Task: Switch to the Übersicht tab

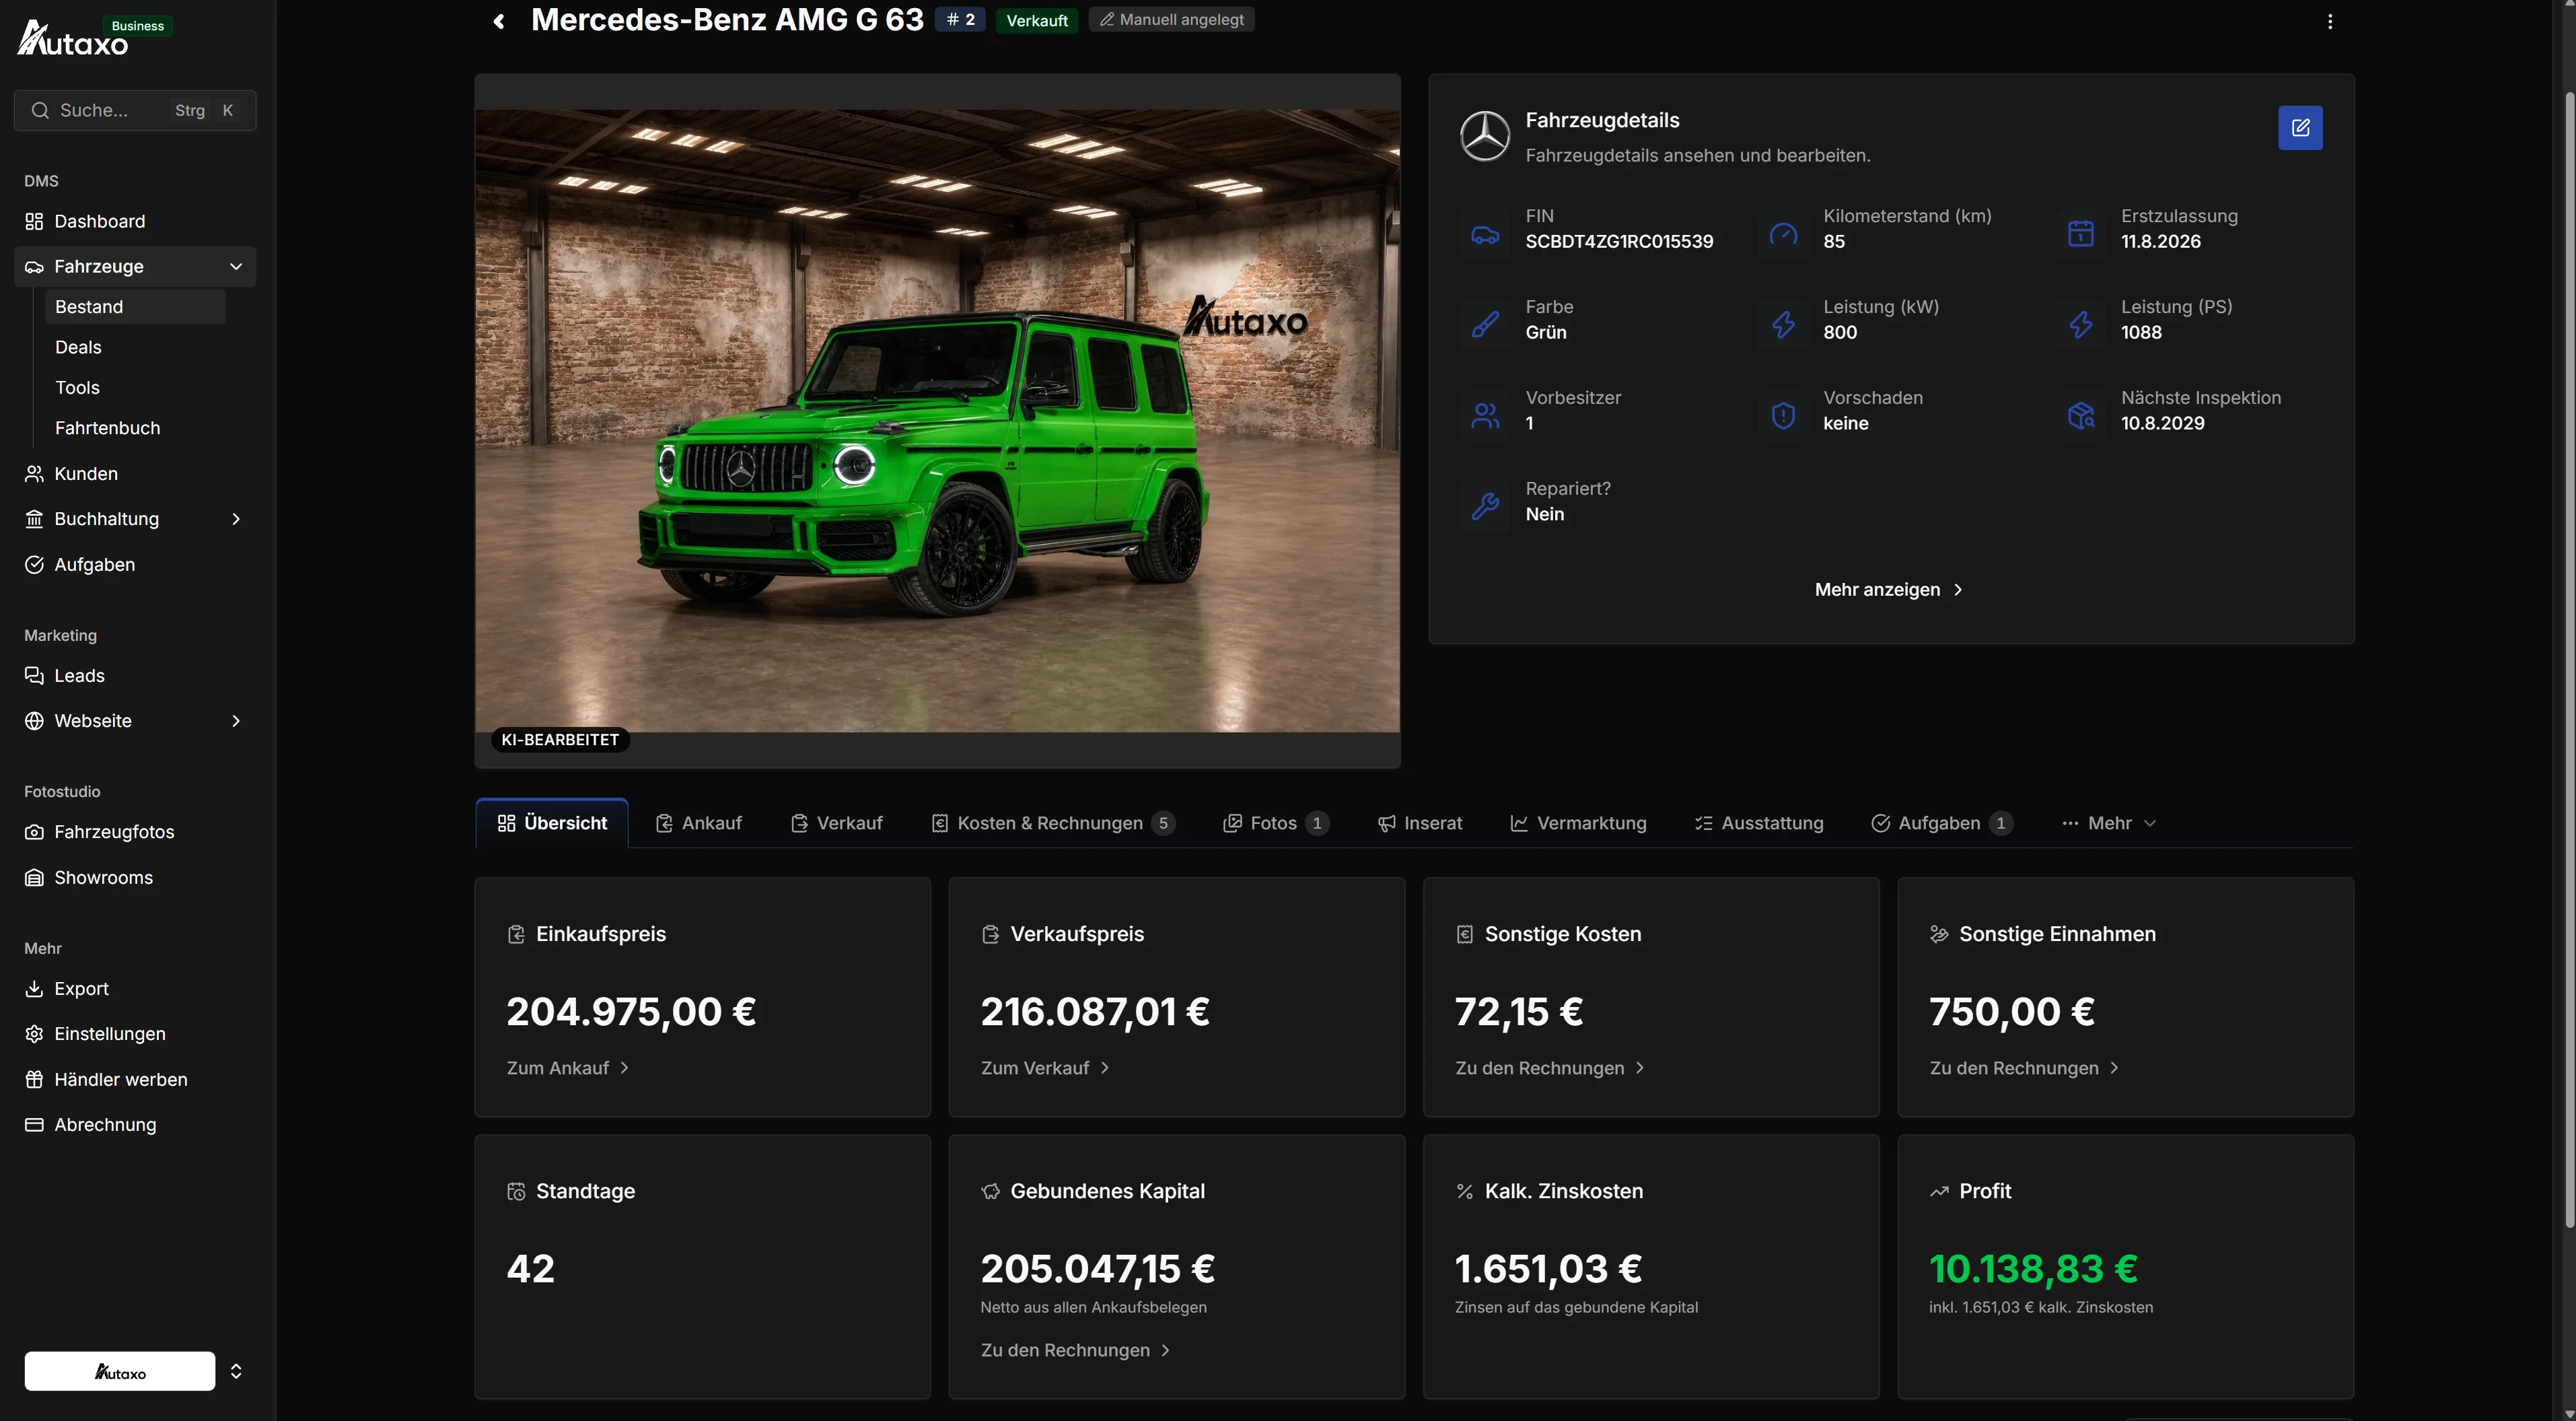Action: pyautogui.click(x=552, y=823)
